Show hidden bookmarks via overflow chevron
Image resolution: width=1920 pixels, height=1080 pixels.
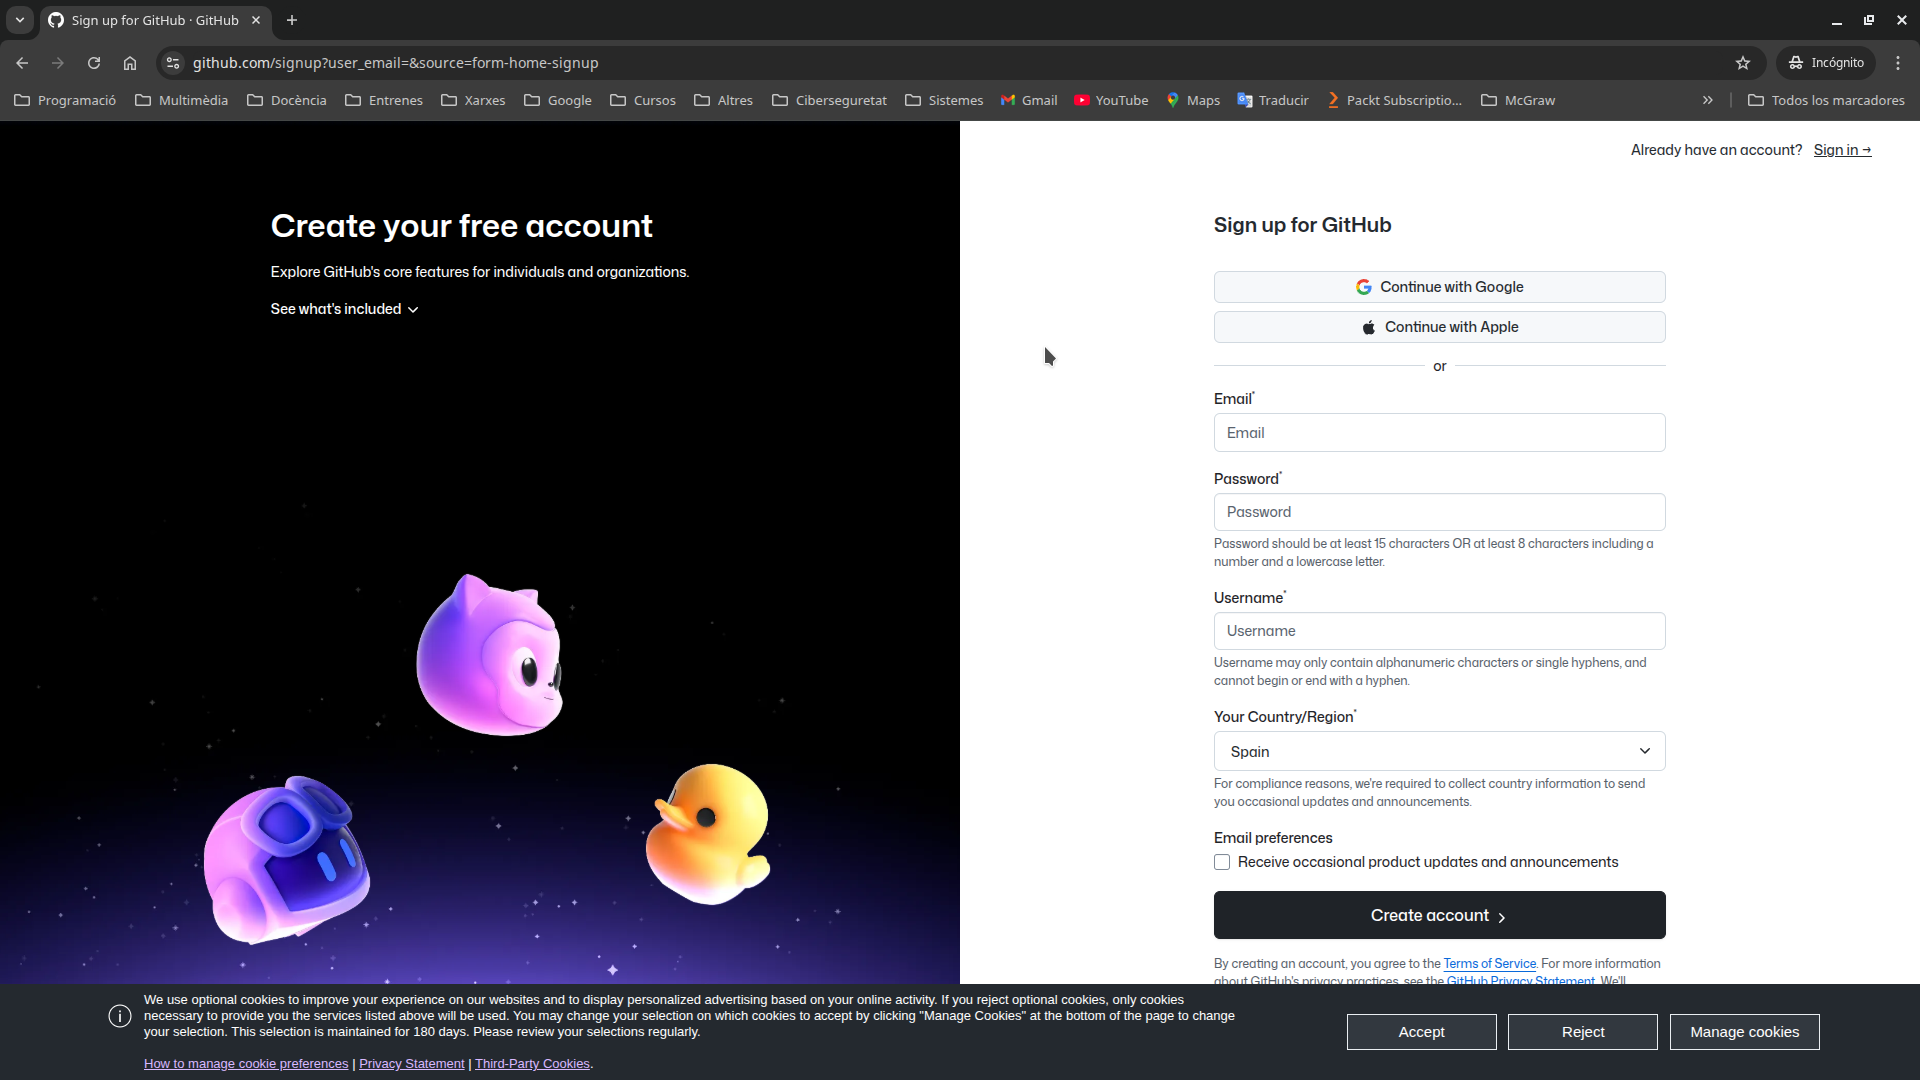coord(1707,100)
